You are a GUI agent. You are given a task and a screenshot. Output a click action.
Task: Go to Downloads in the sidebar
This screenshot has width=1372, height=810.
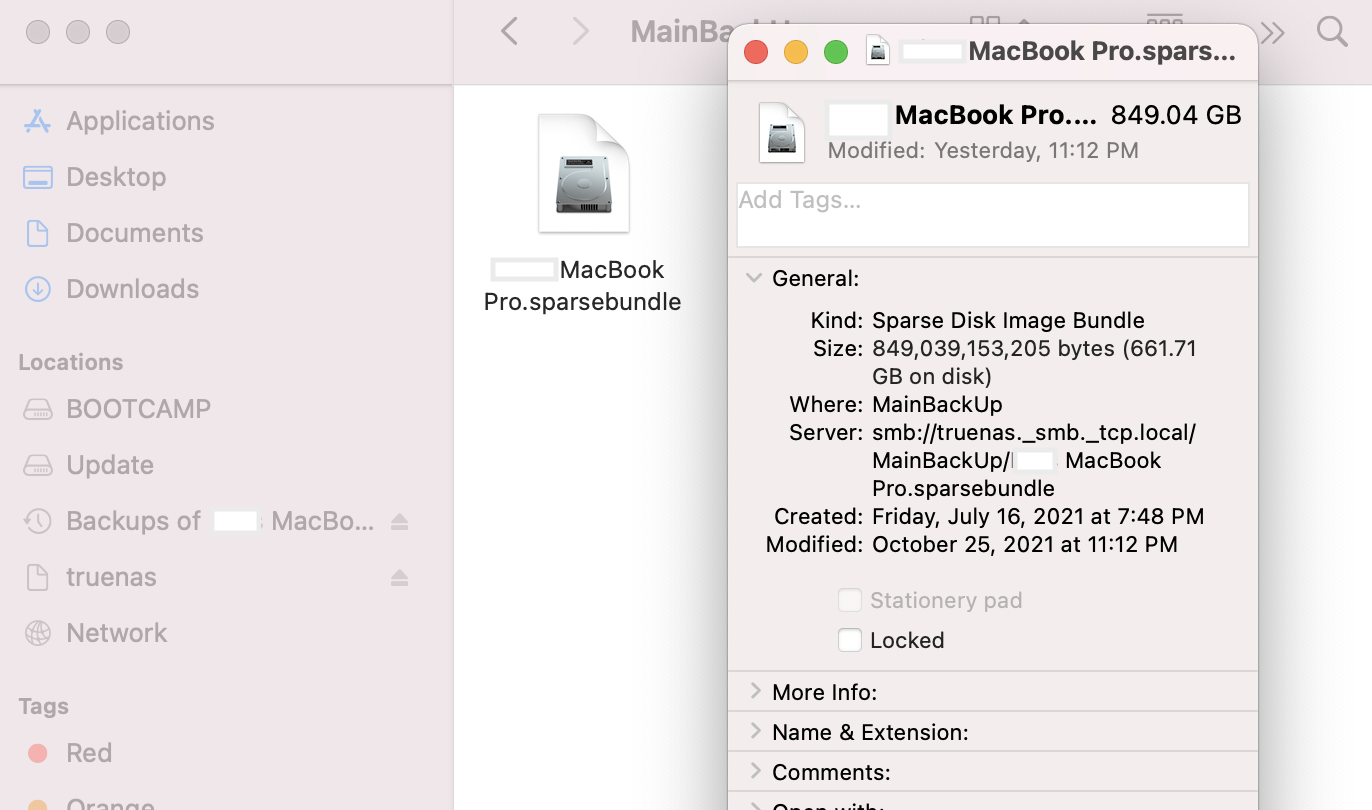(133, 289)
